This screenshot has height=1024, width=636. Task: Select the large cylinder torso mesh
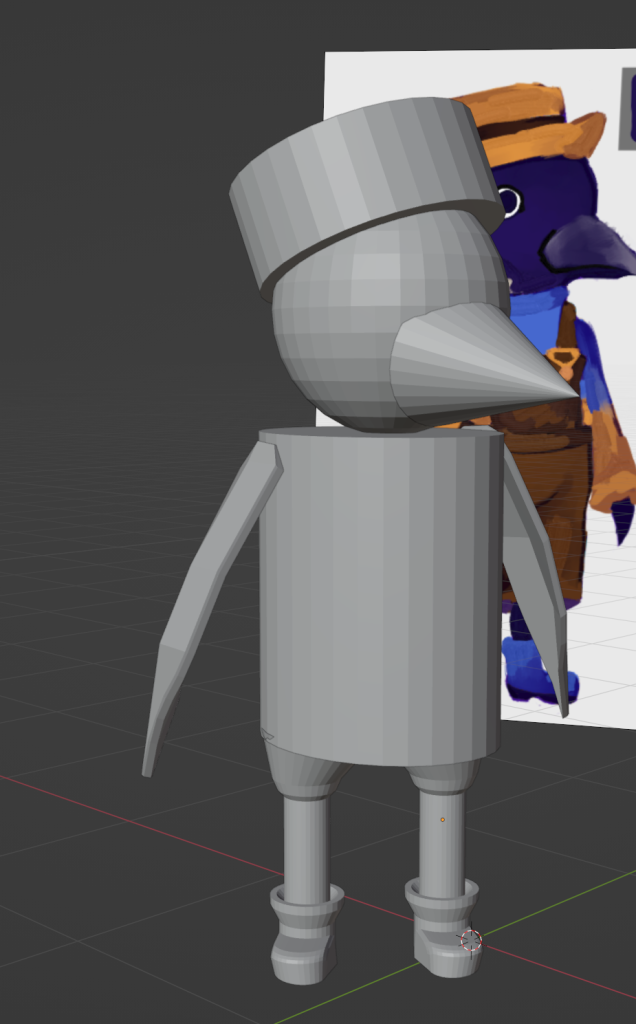(380, 590)
